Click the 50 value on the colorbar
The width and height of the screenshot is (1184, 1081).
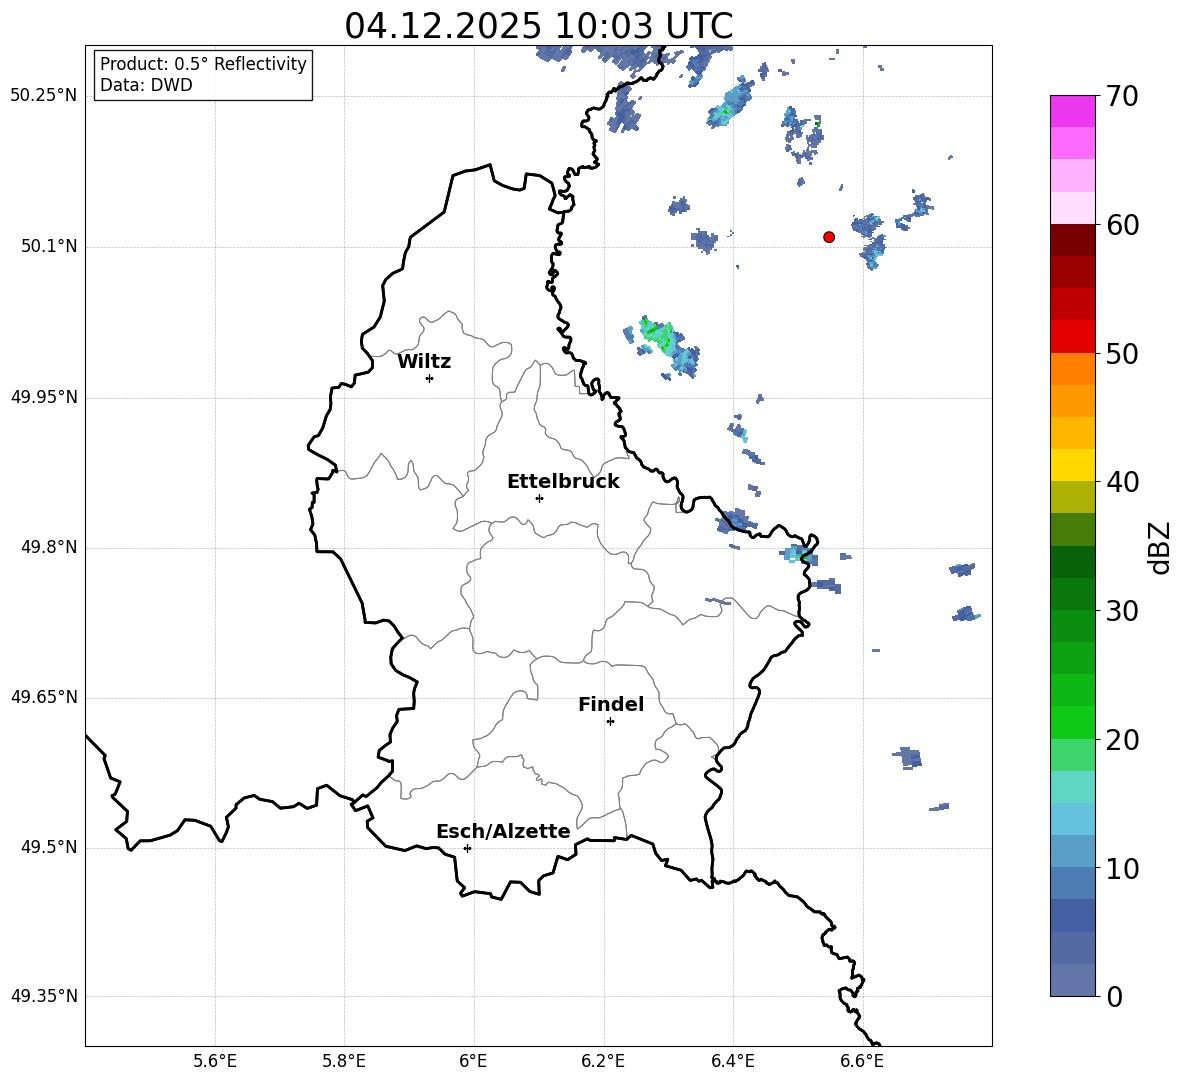[1122, 353]
